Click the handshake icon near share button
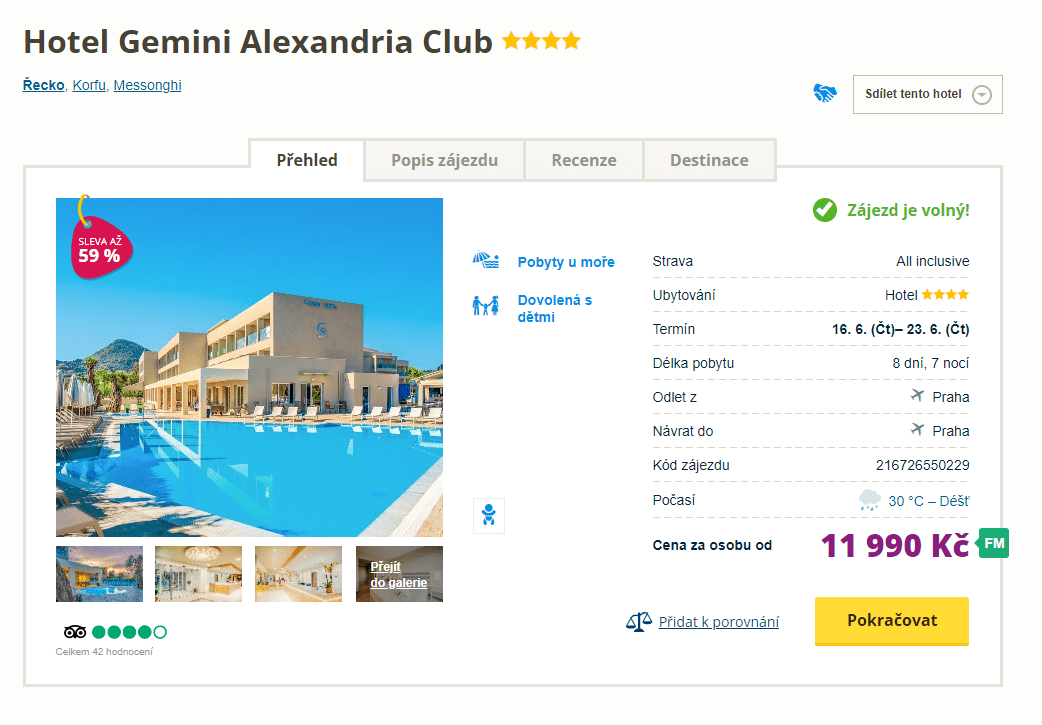1042x725 pixels. click(825, 94)
